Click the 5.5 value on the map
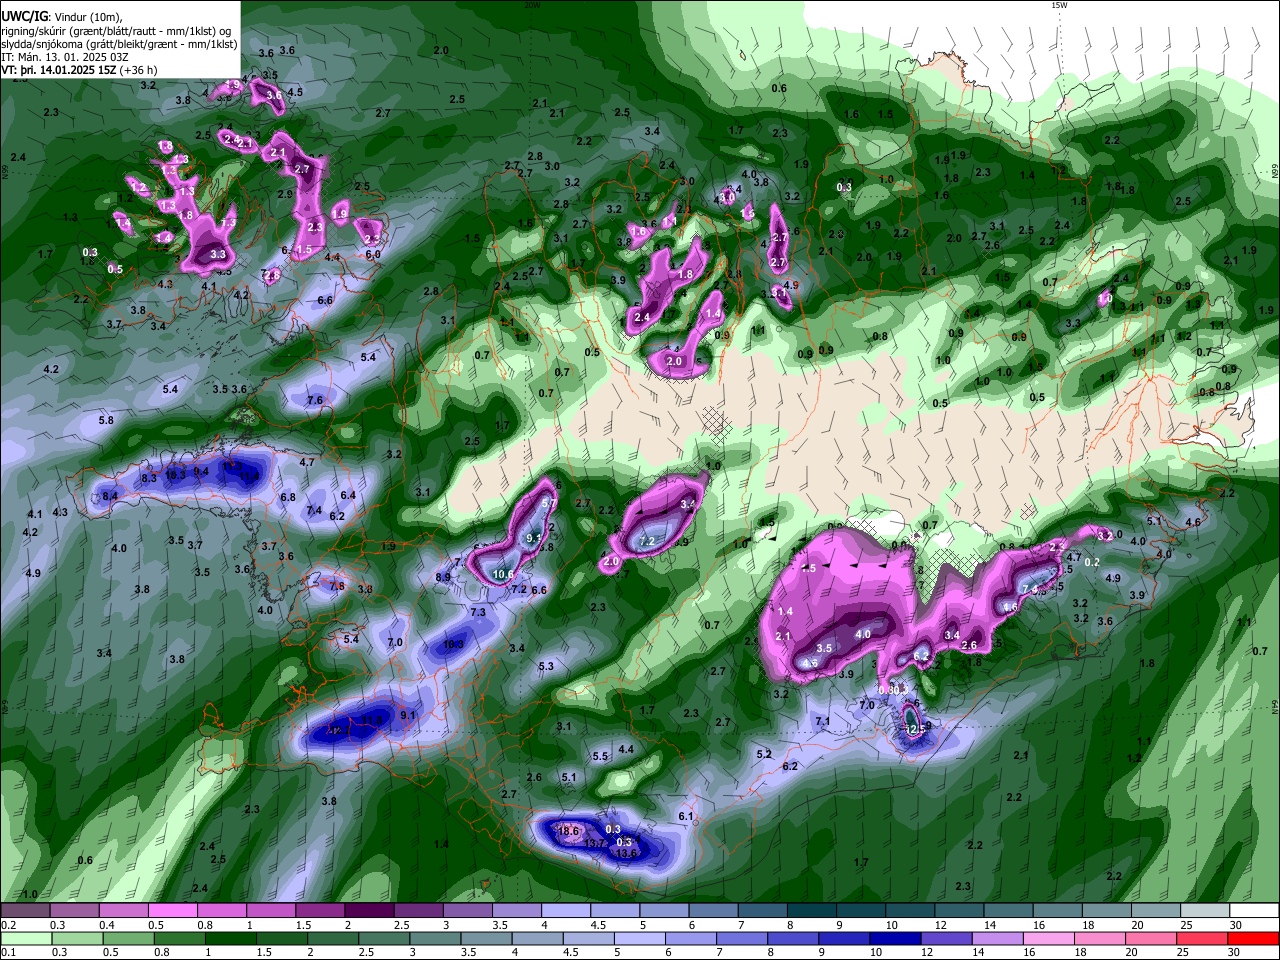 600,756
